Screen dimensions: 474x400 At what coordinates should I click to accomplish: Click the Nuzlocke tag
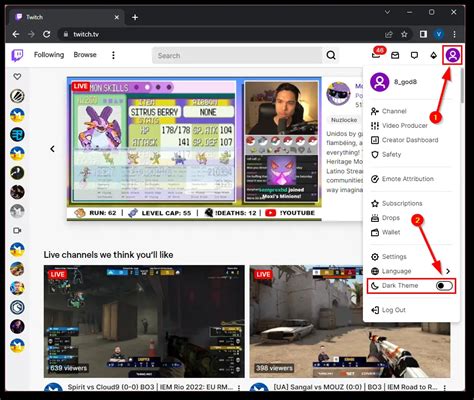click(344, 120)
